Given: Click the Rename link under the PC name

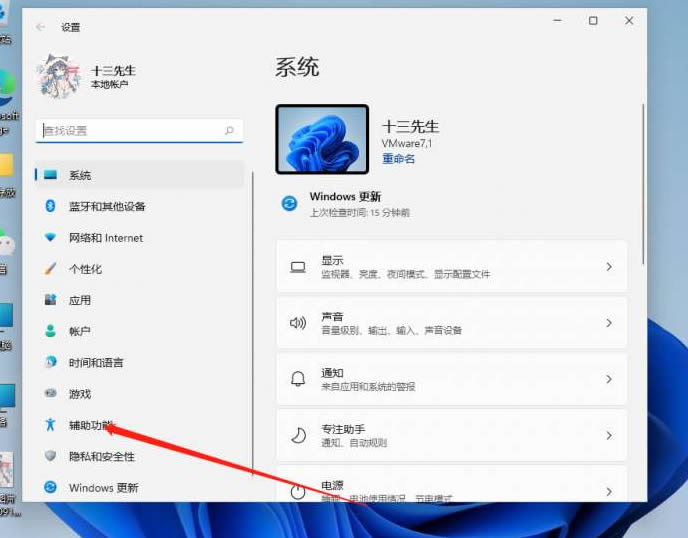Looking at the screenshot, I should pyautogui.click(x=398, y=159).
